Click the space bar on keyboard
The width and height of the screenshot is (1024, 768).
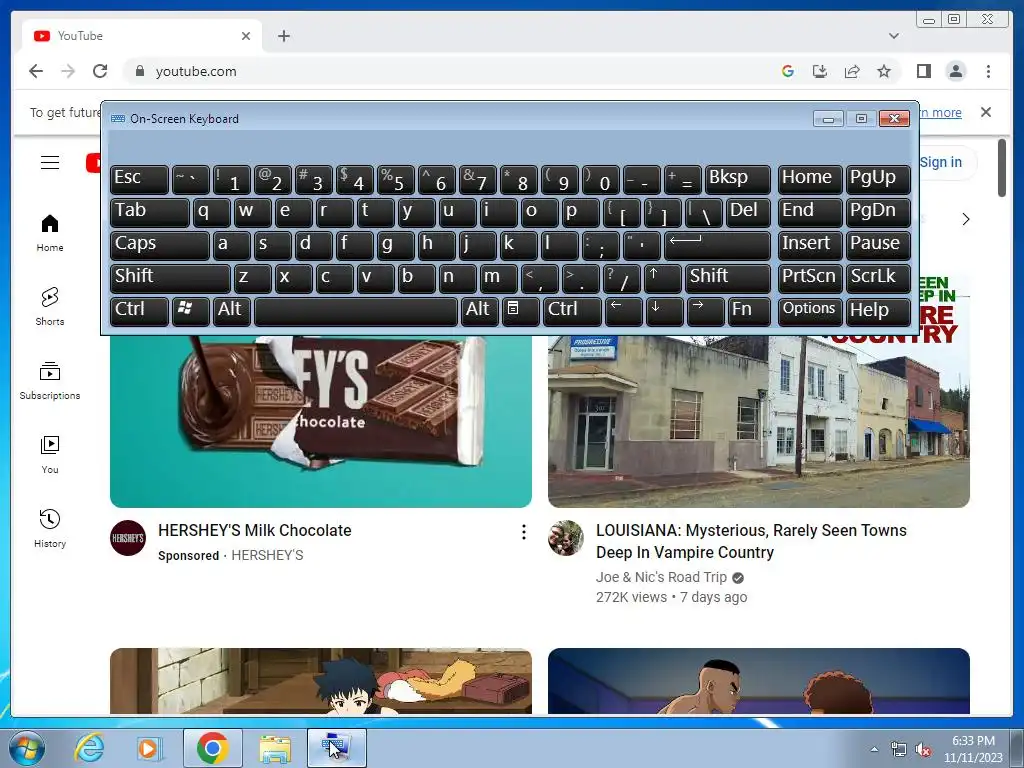356,312
